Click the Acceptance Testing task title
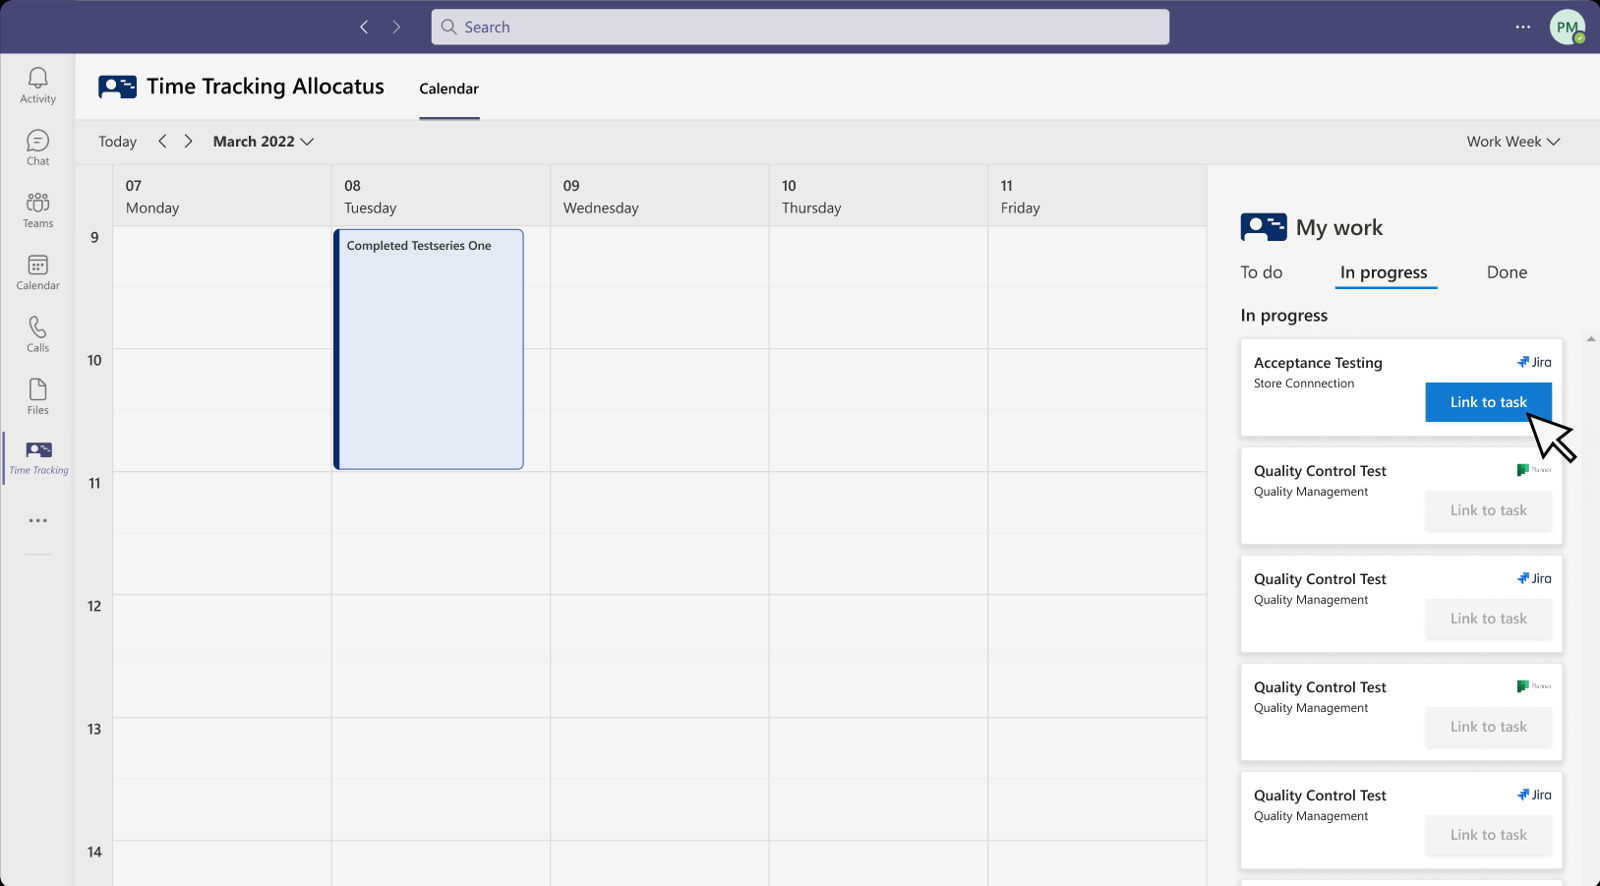 (1318, 363)
